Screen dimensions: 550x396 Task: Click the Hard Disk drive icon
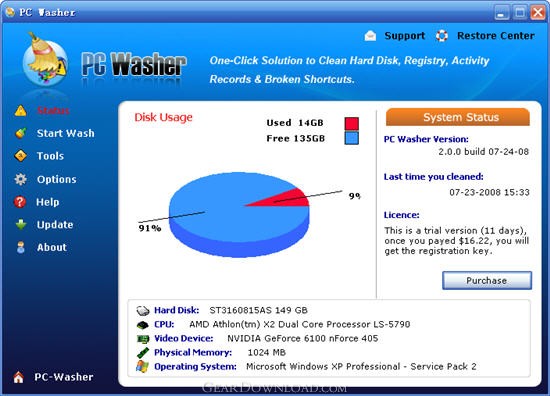[143, 310]
